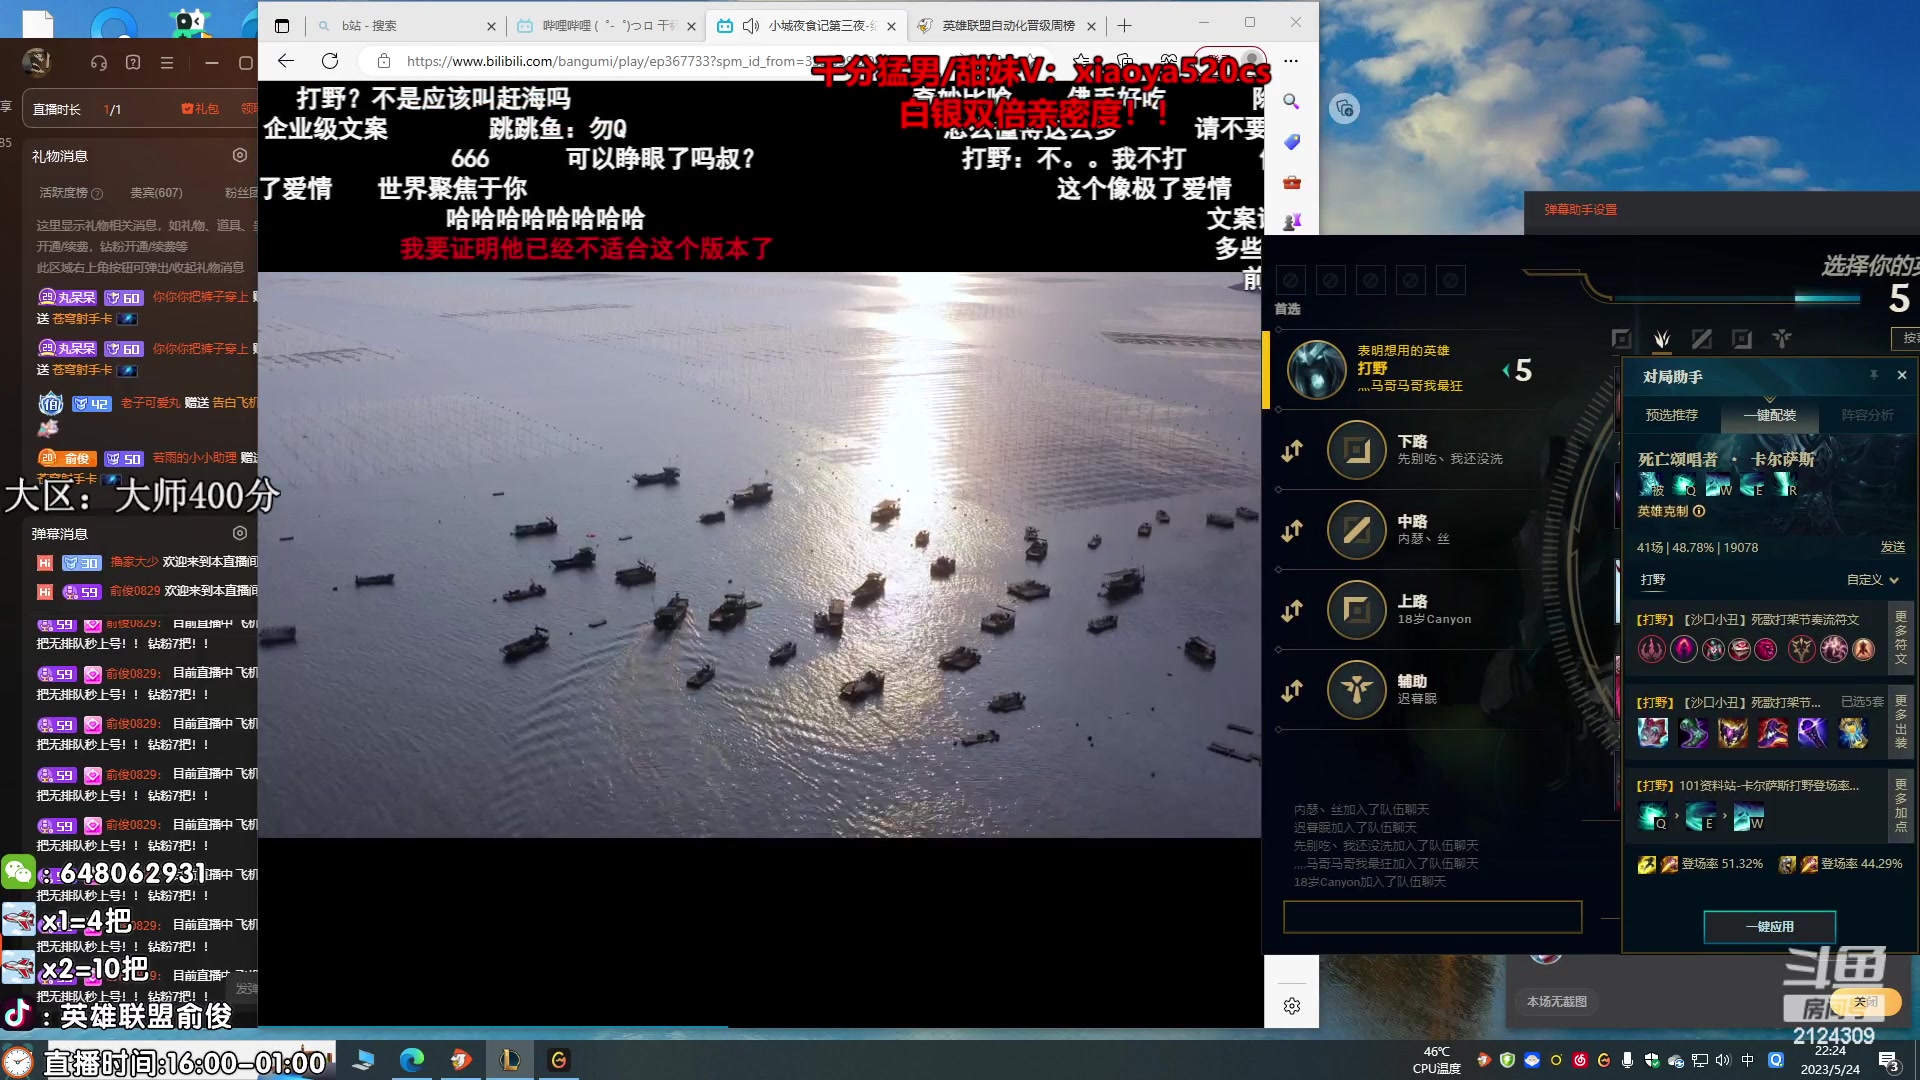Select the 贵宾(607) tab
Viewport: 1920px width, 1080px height.
156,192
